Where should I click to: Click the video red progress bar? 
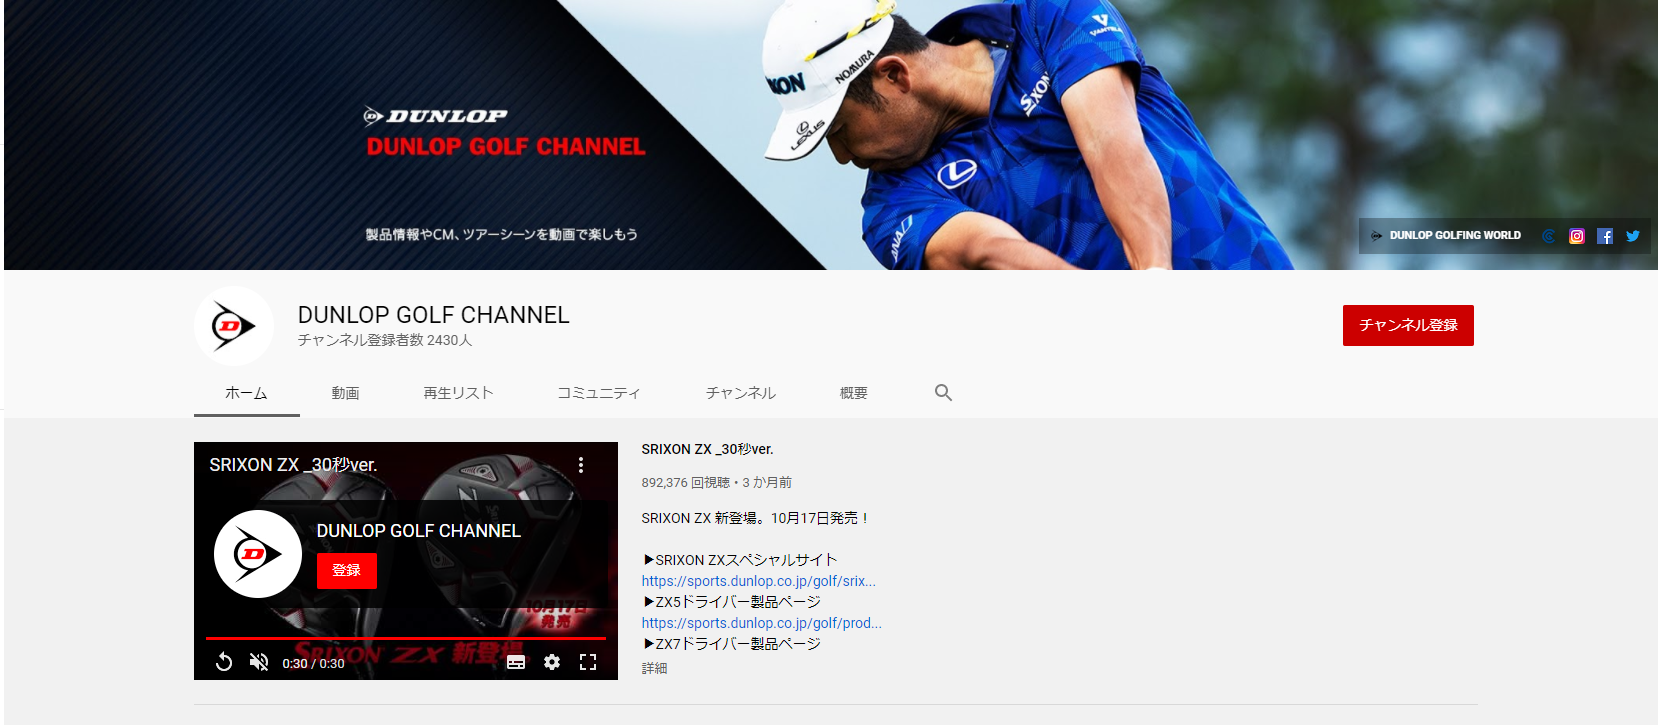pos(406,638)
